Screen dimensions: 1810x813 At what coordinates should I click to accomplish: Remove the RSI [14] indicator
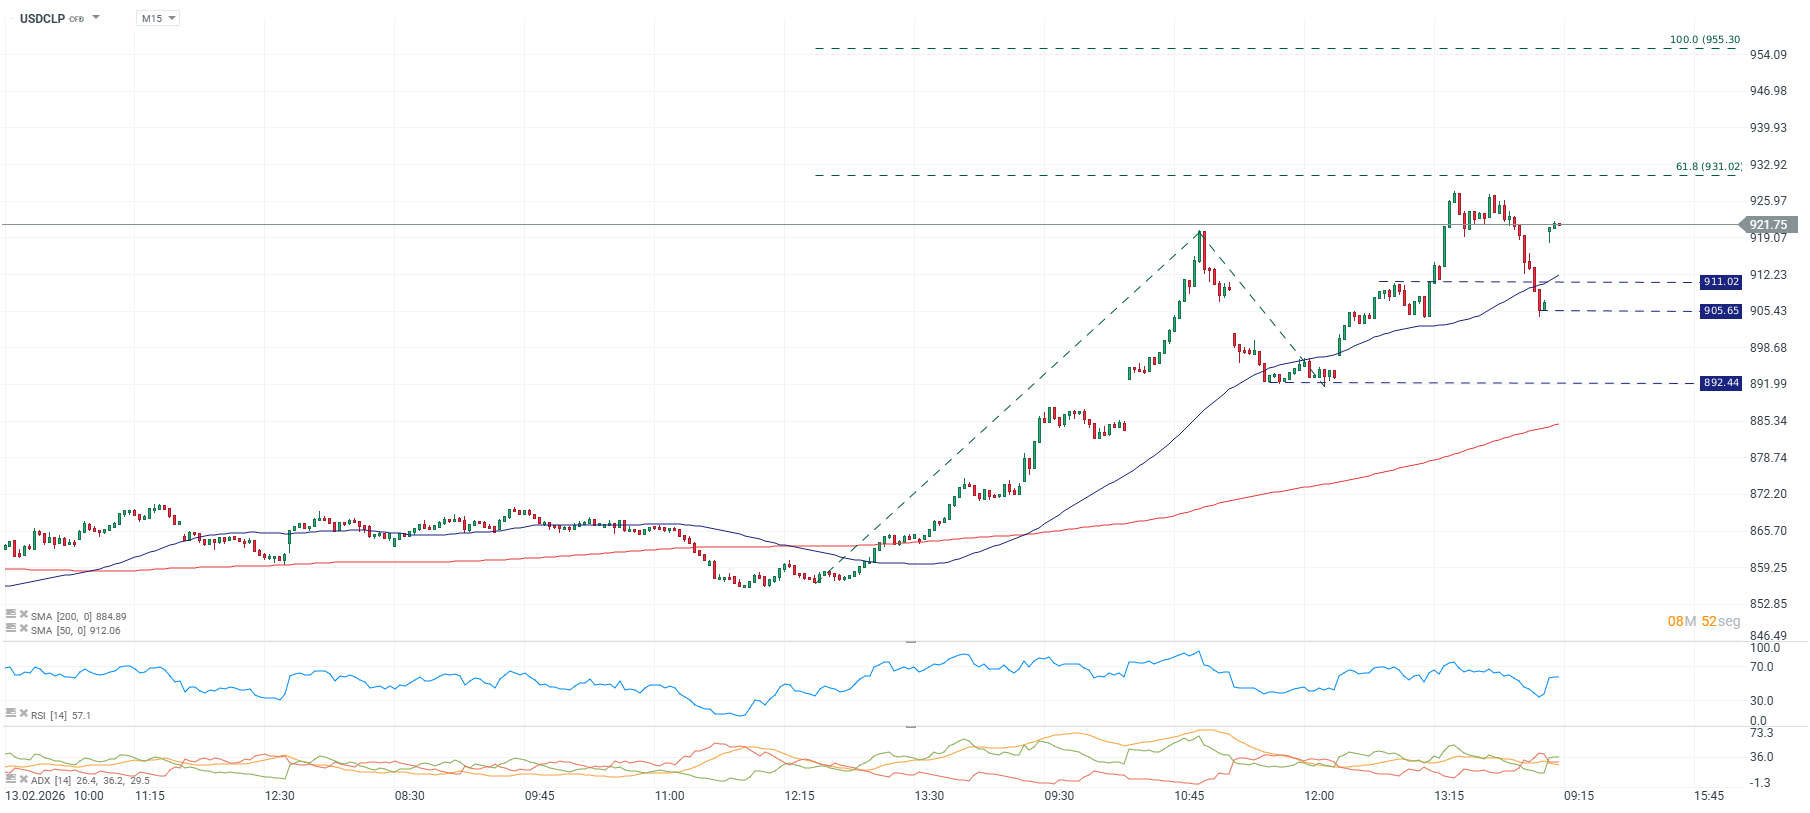[x=23, y=713]
